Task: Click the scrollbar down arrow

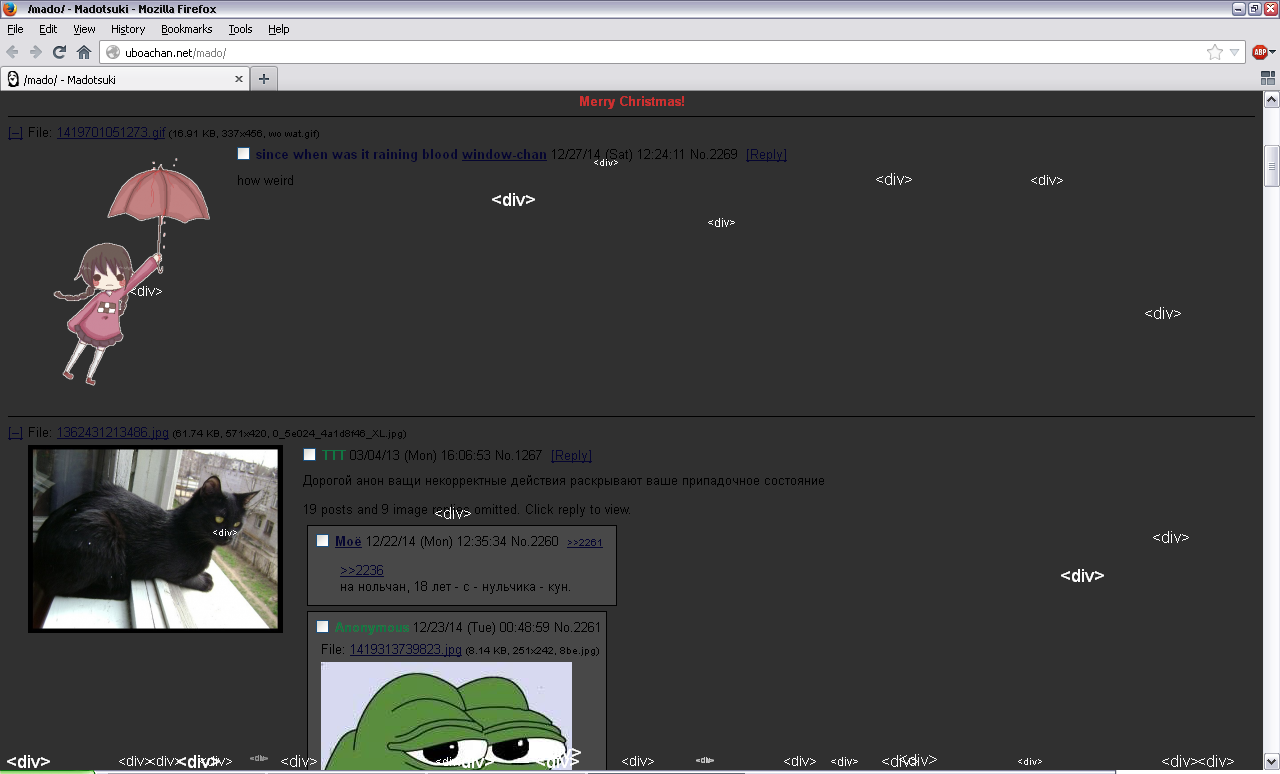Action: [1272, 761]
